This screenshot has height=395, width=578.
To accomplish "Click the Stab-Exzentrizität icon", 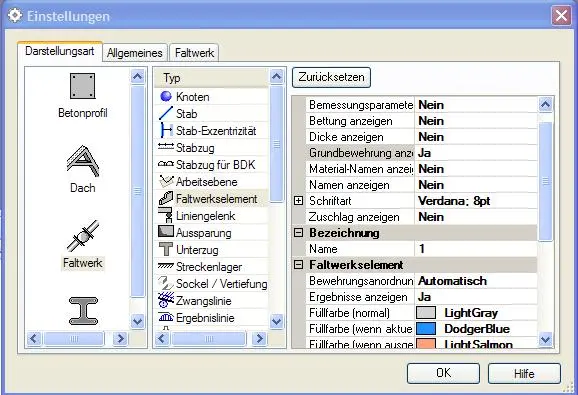I will pos(166,130).
